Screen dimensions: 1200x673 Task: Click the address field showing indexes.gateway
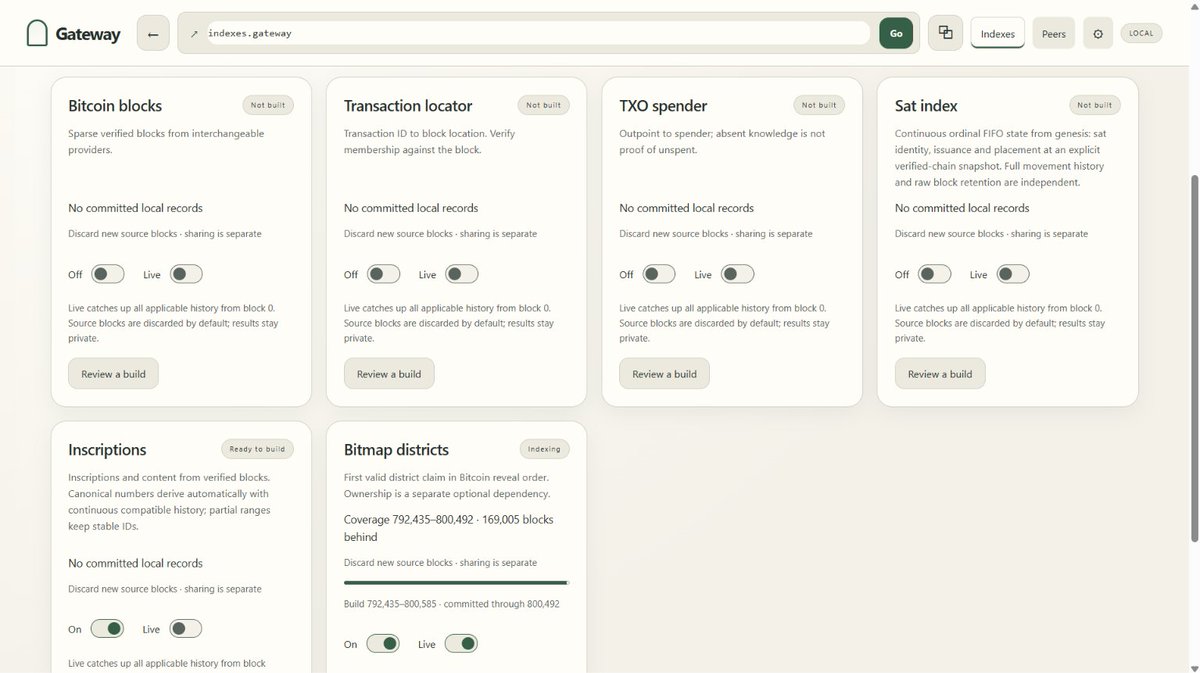coord(536,33)
